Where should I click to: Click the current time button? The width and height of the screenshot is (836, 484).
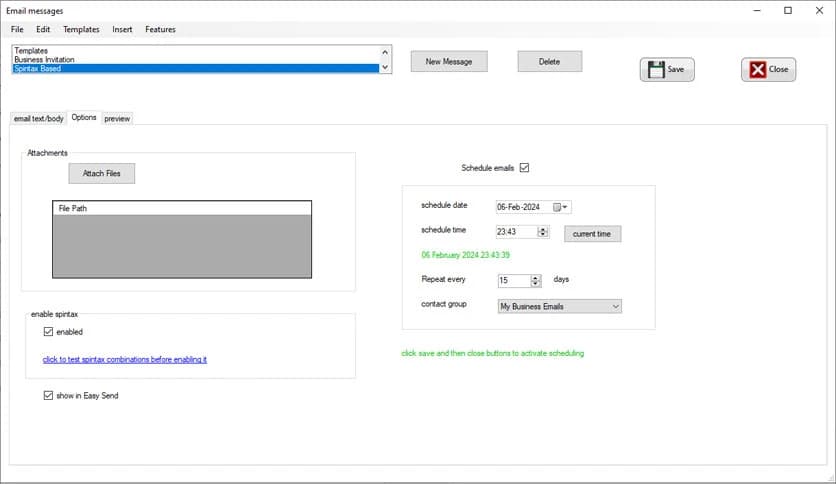[x=592, y=234]
